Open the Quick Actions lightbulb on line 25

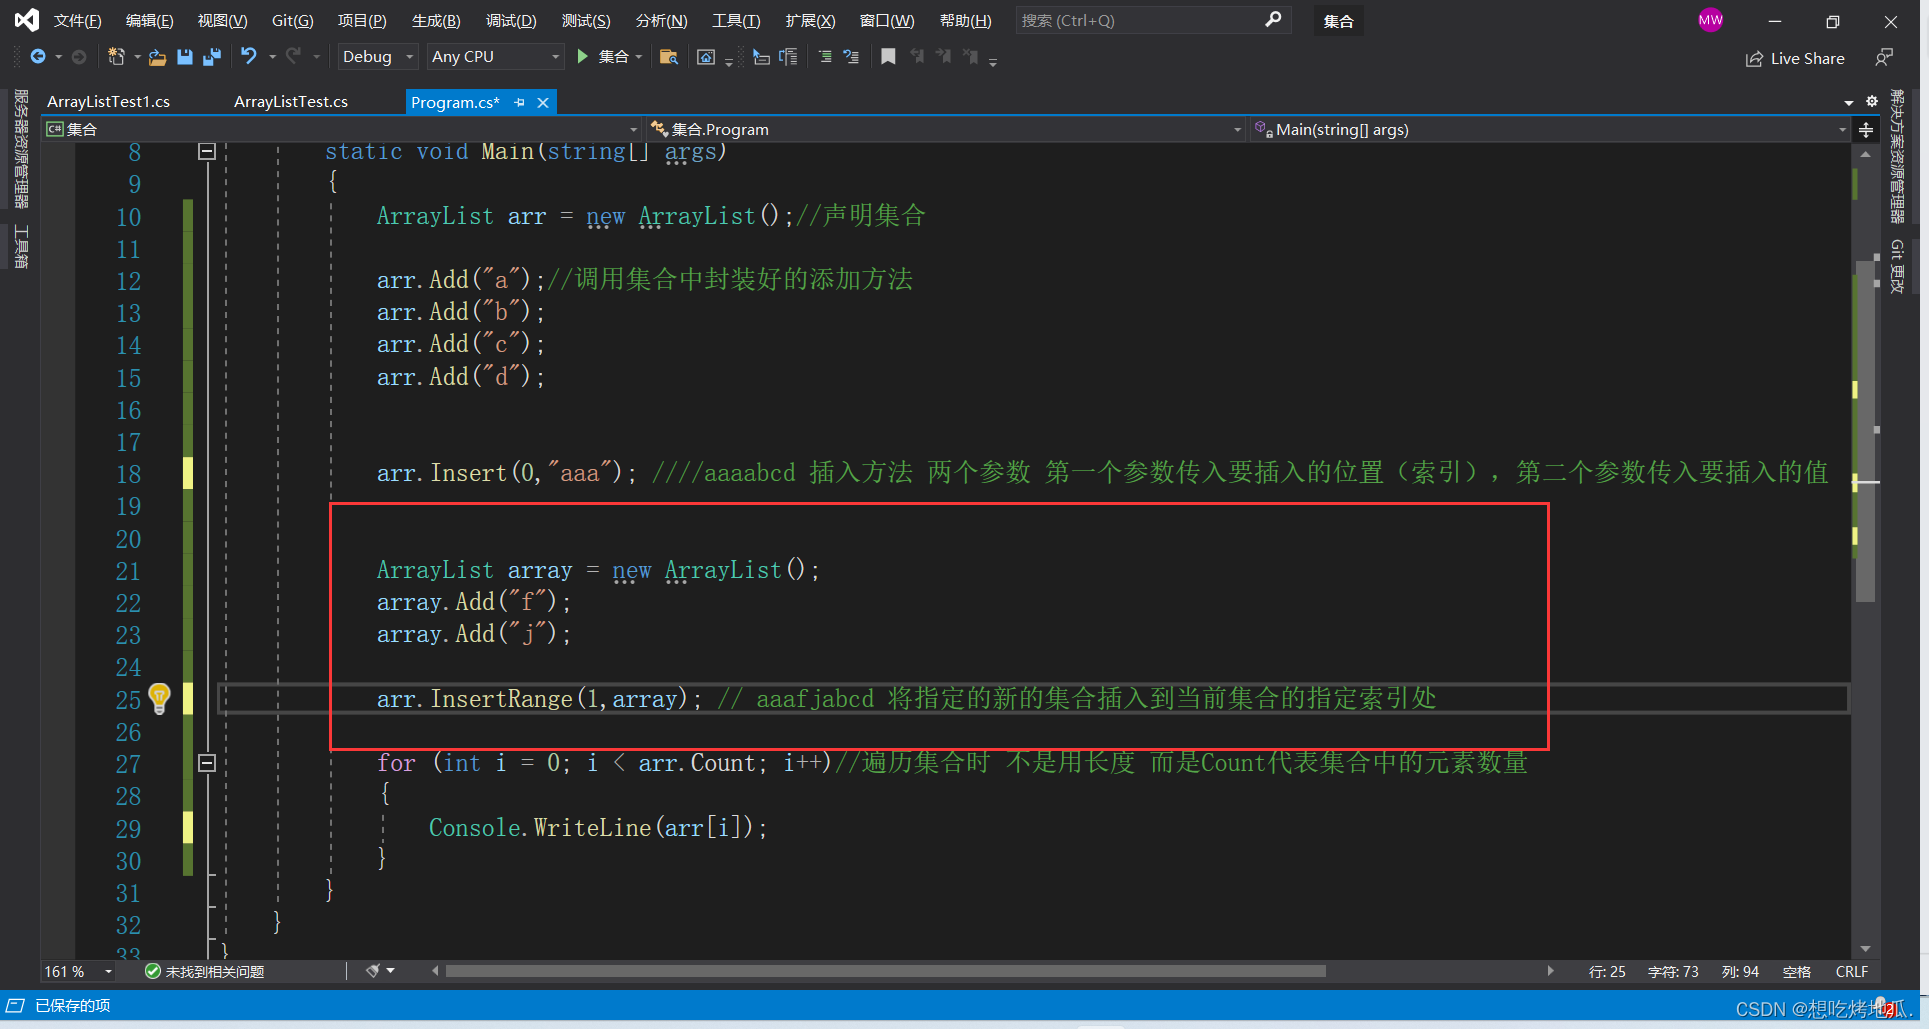click(x=160, y=699)
